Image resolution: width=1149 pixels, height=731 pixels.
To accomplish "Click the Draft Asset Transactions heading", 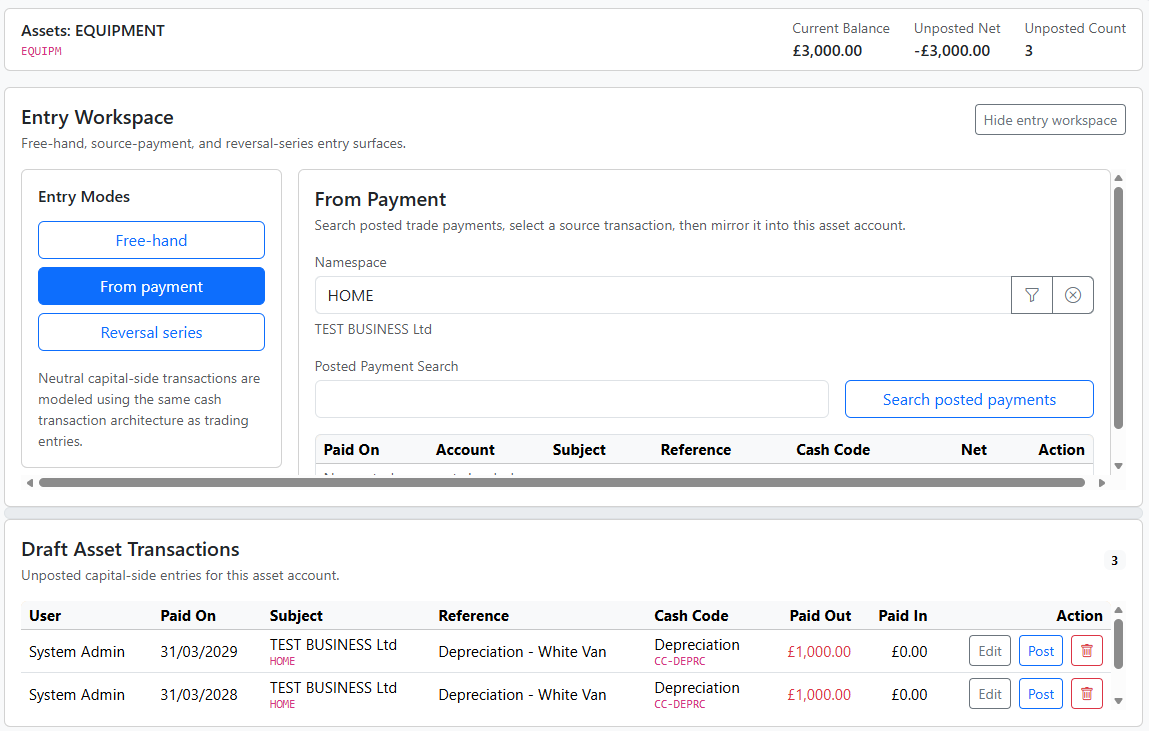I will pyautogui.click(x=130, y=549).
